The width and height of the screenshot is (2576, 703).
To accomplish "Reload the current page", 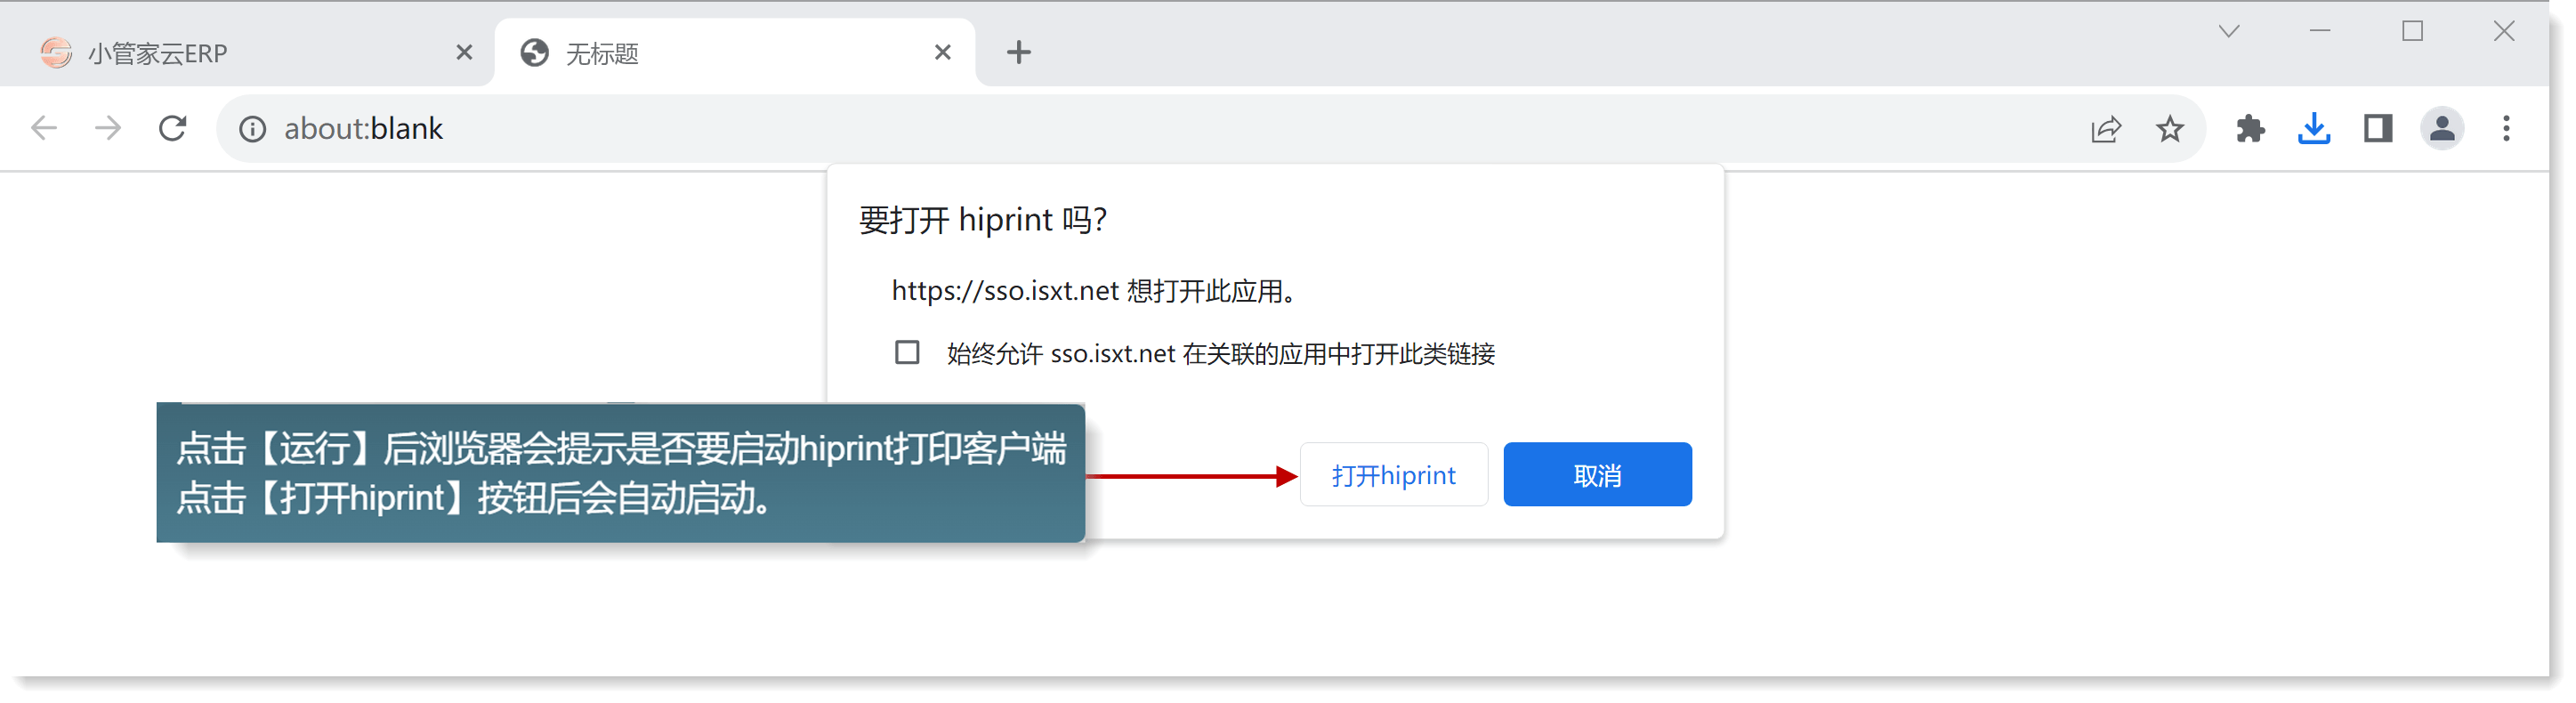I will [173, 128].
